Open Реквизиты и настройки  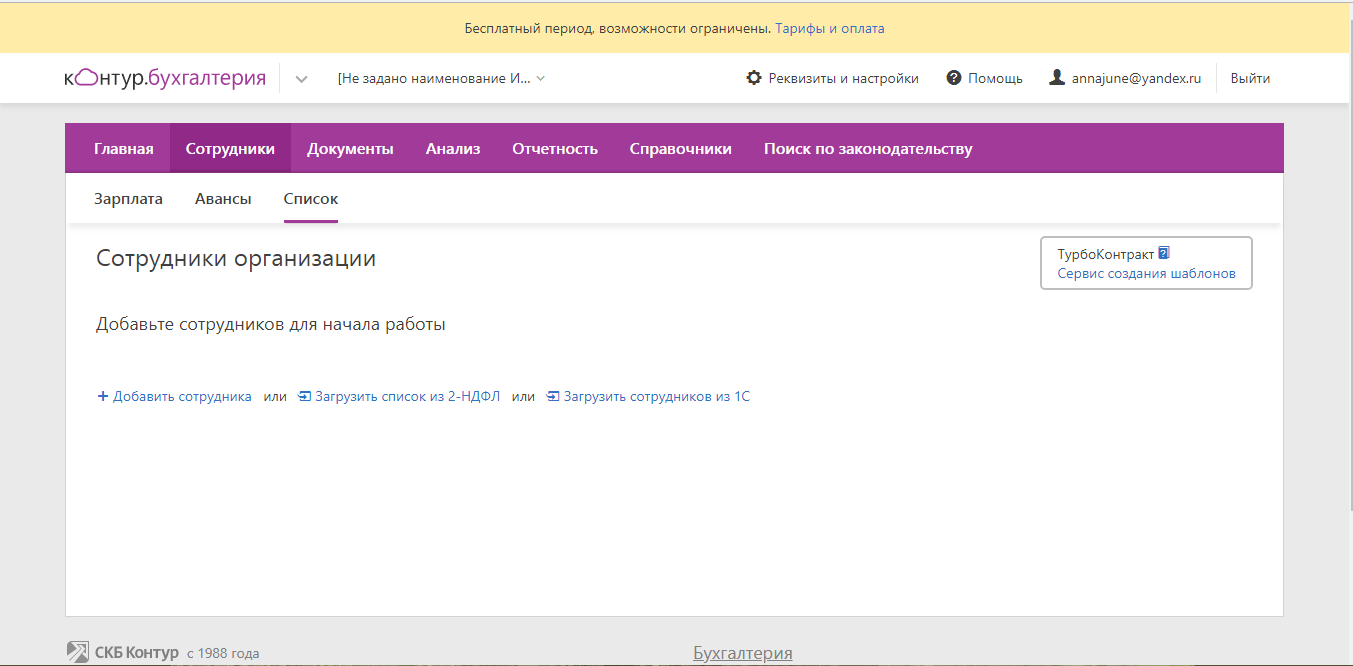pos(843,78)
